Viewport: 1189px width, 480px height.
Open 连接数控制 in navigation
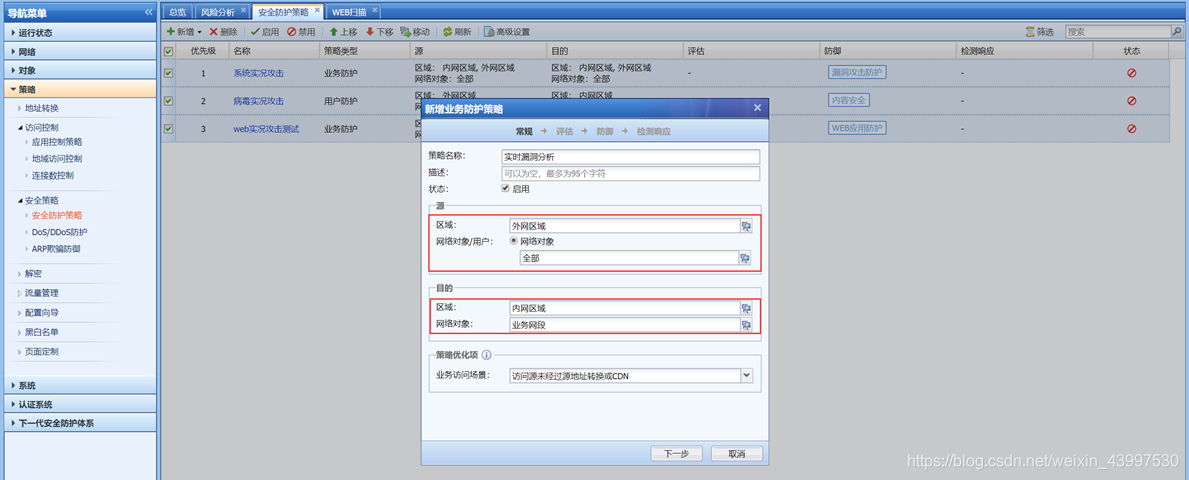point(52,175)
